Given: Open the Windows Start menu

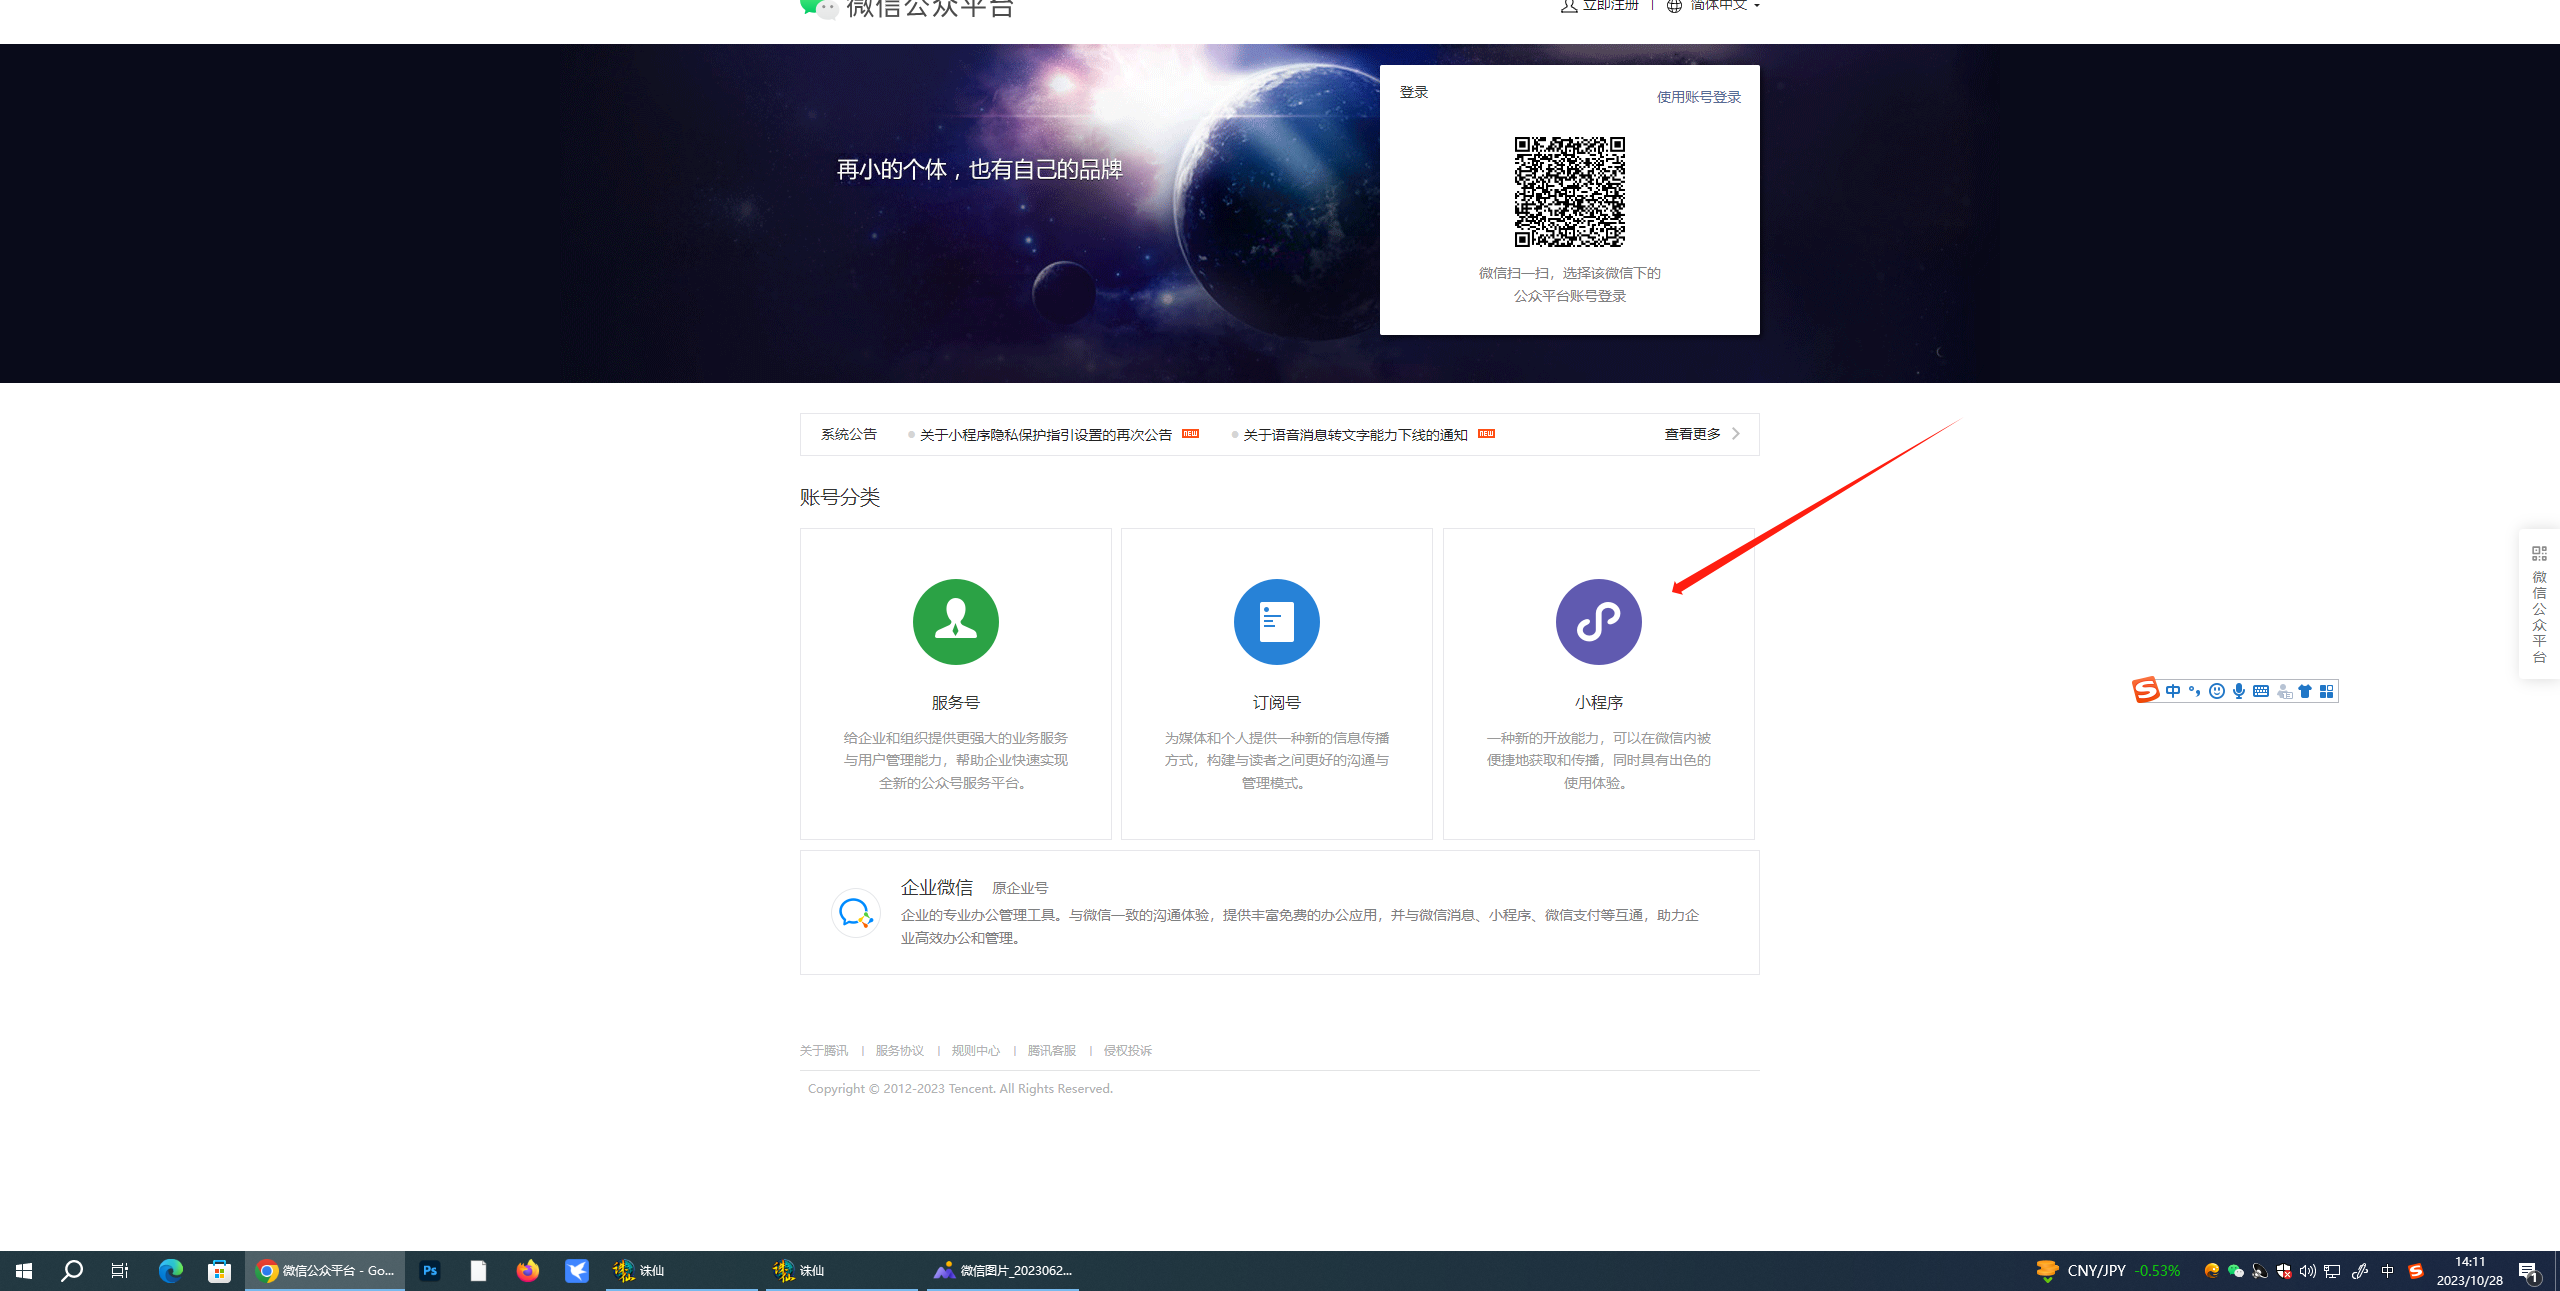Looking at the screenshot, I should [x=24, y=1270].
